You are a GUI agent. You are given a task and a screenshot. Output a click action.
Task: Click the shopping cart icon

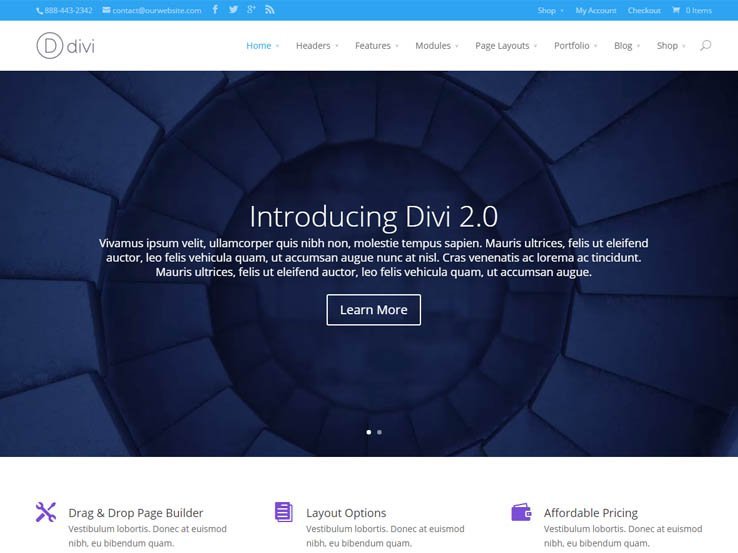pyautogui.click(x=676, y=10)
